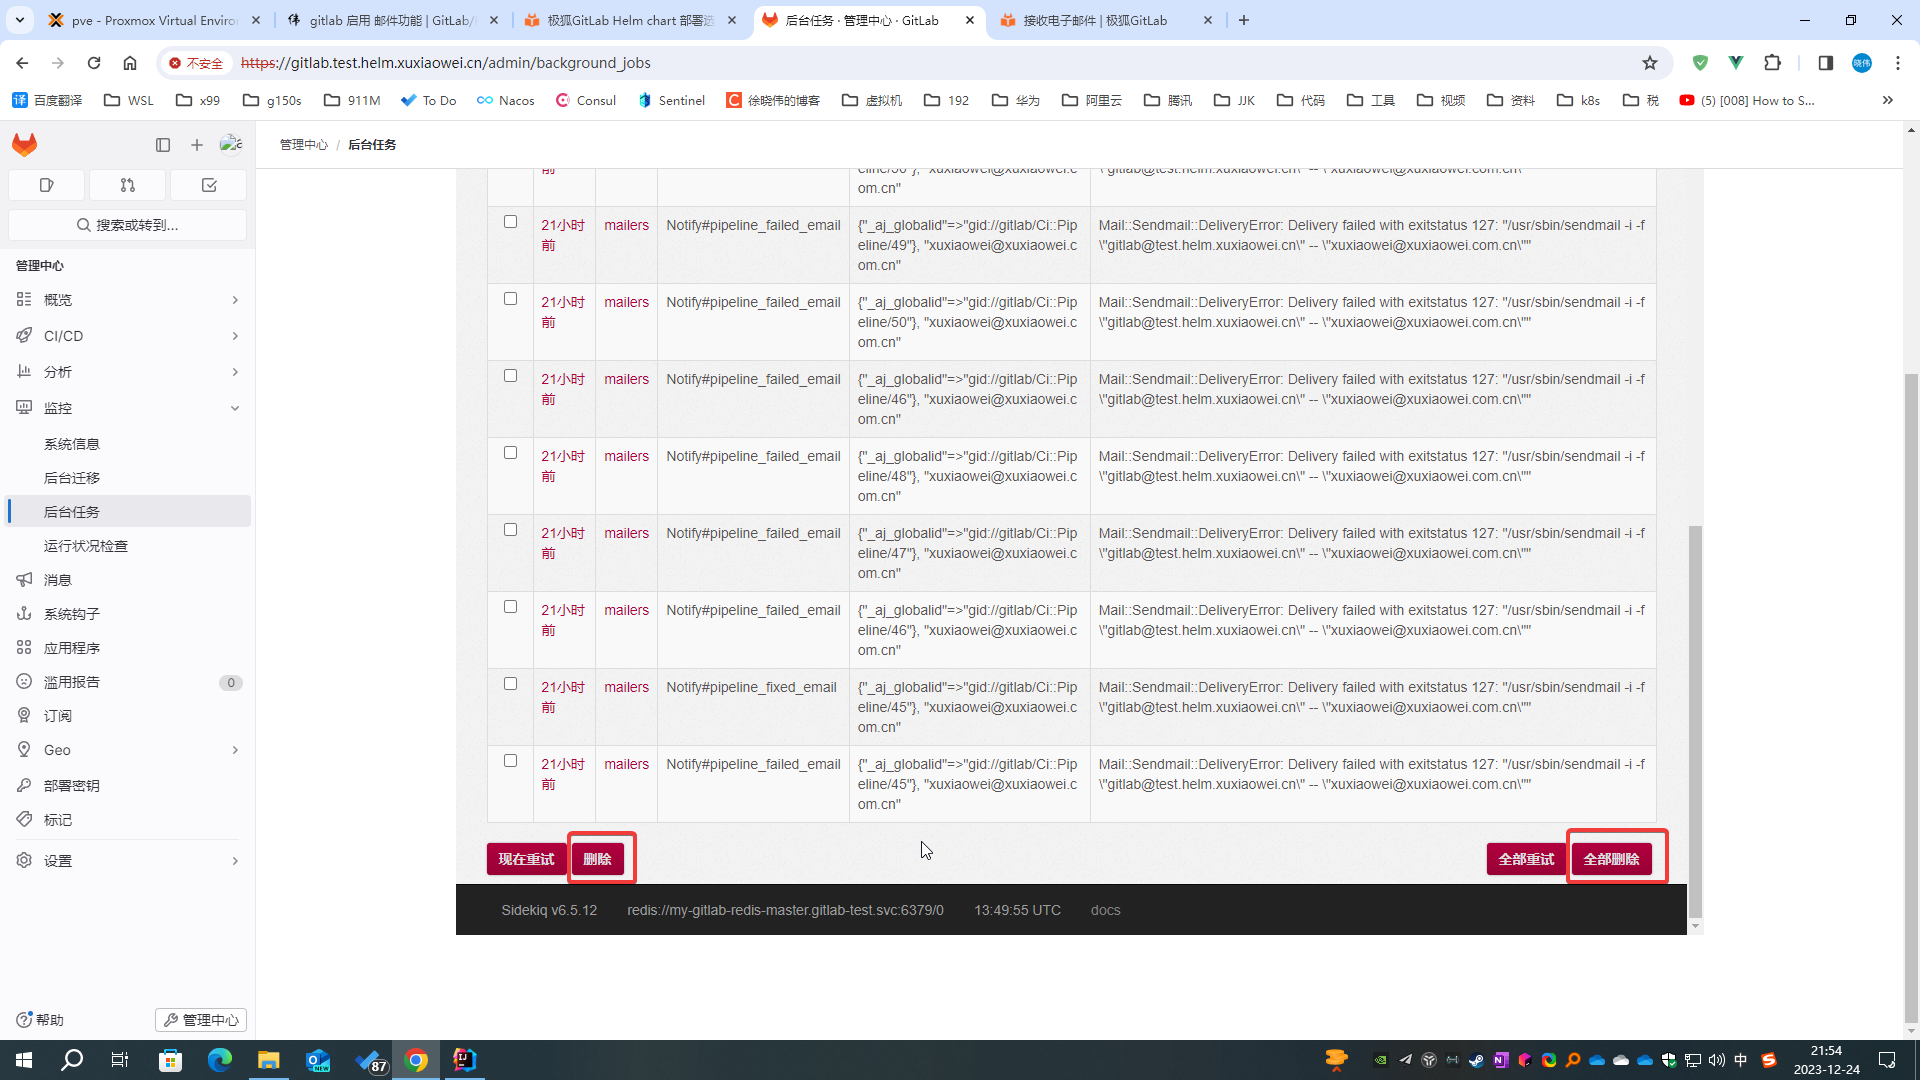Click the 全部删除 button

tap(1611, 859)
